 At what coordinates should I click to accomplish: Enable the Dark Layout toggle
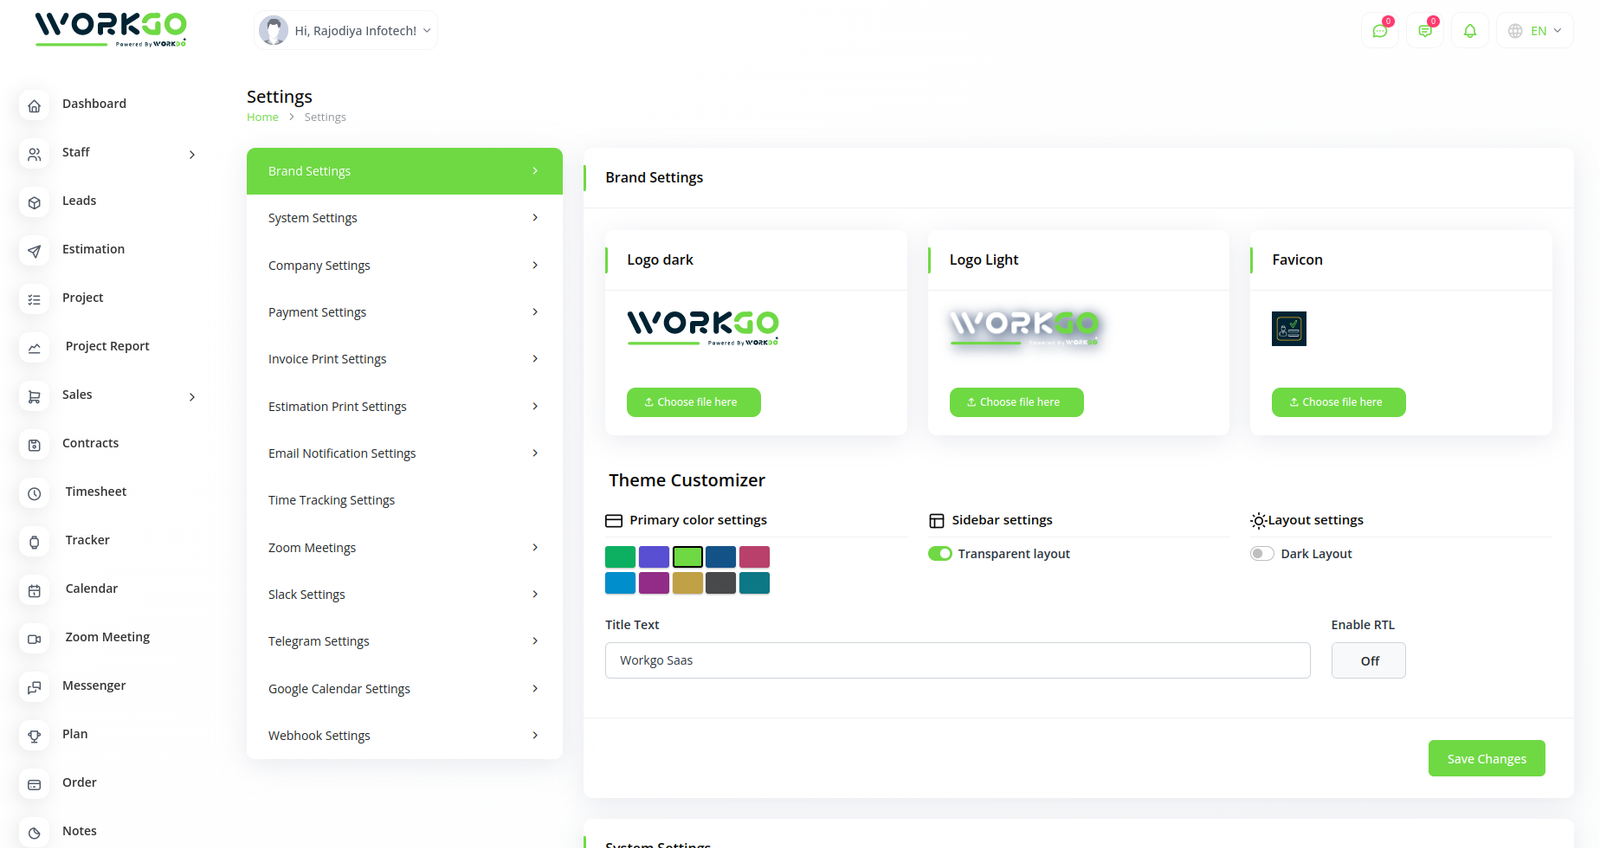(x=1262, y=554)
